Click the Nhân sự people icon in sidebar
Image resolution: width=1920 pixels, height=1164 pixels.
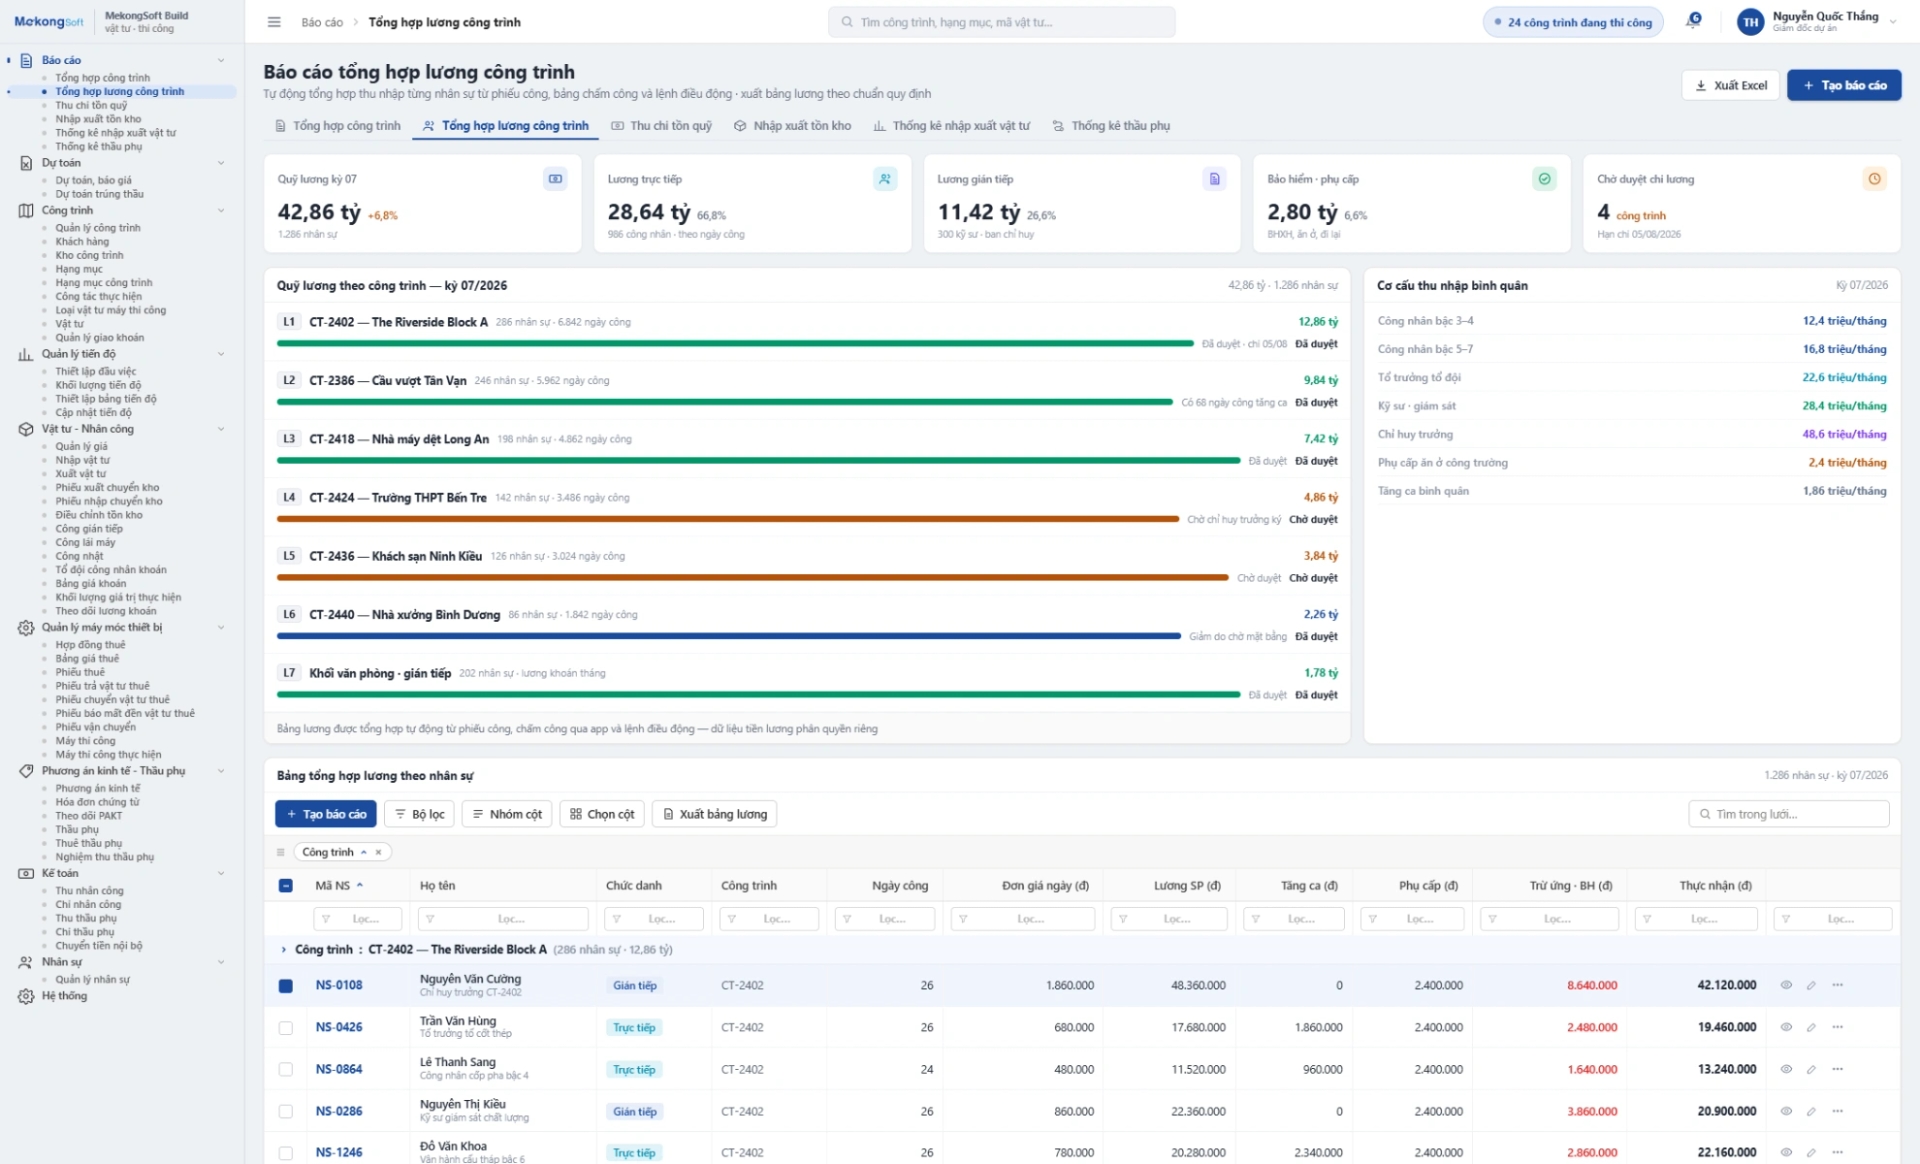26,963
